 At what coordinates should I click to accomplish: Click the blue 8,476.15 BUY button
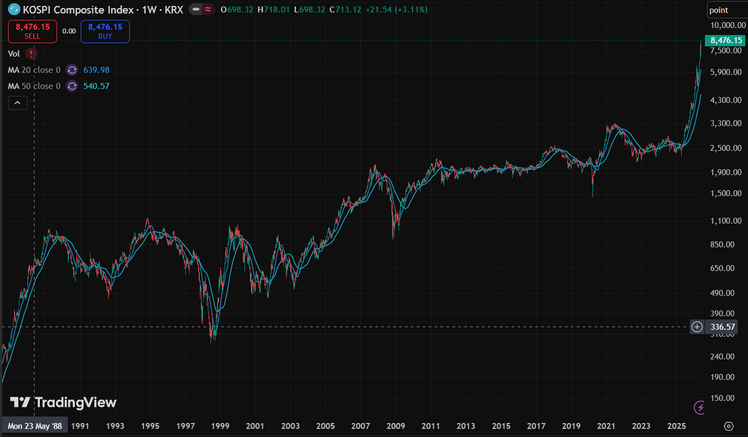pyautogui.click(x=105, y=31)
